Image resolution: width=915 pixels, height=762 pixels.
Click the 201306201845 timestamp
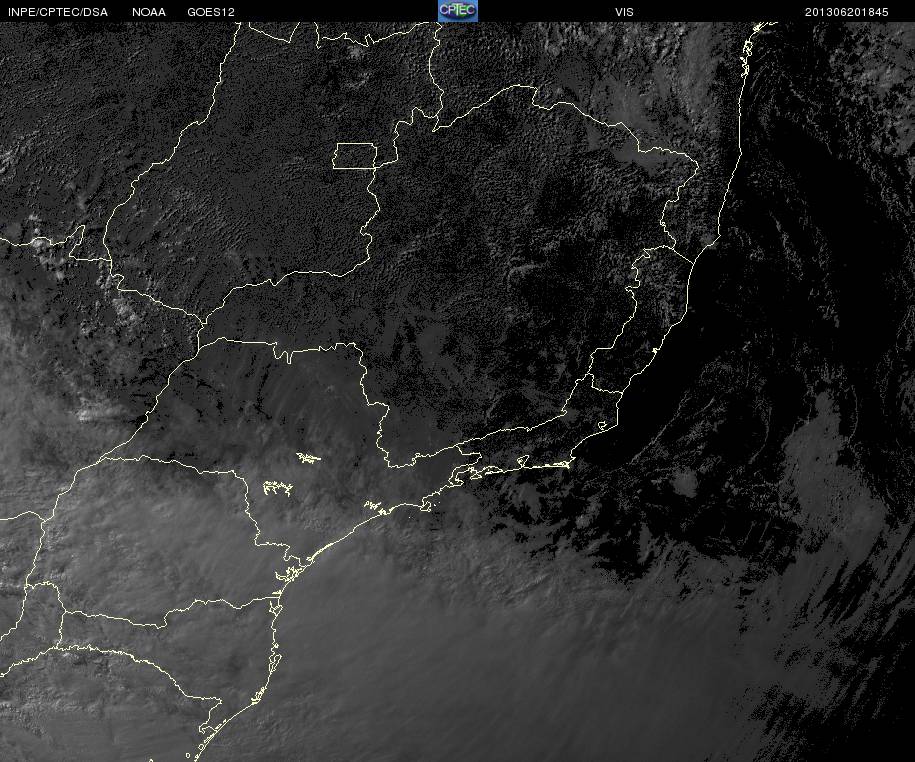coord(846,12)
